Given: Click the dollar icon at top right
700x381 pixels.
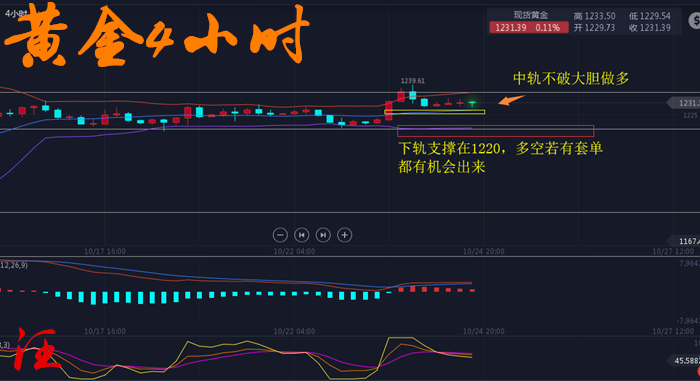Looking at the screenshot, I should click(694, 21).
